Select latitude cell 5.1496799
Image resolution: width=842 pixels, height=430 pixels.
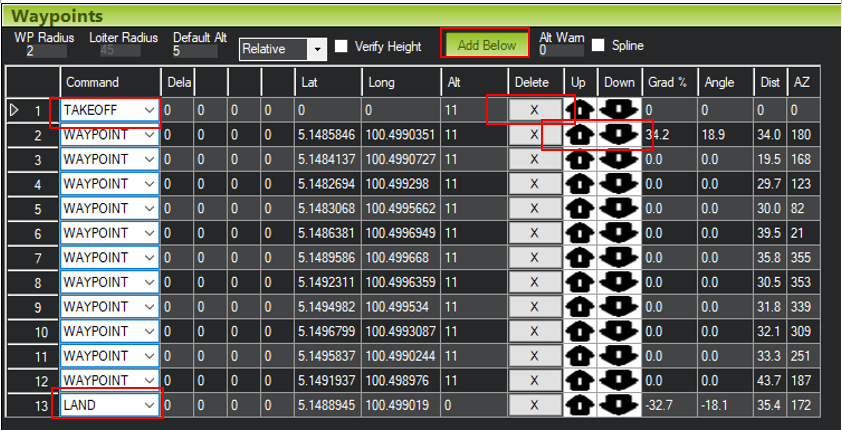pos(328,331)
